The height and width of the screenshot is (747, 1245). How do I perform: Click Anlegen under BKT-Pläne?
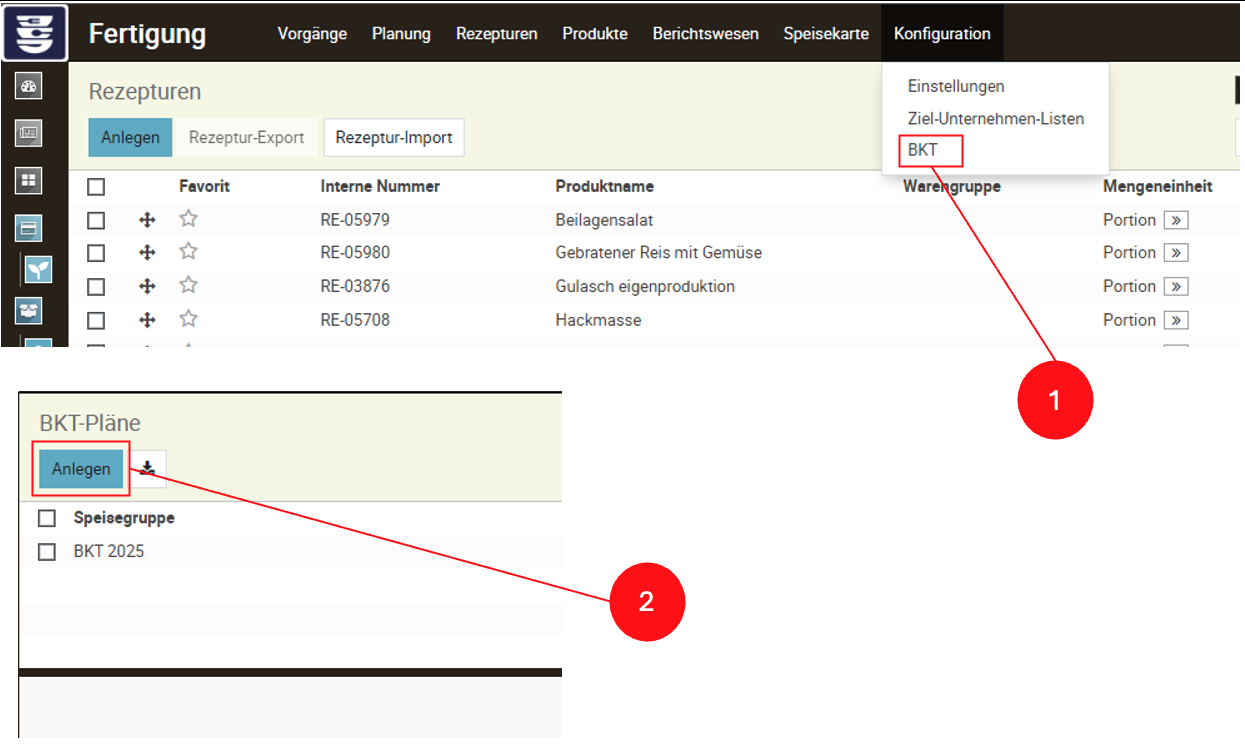click(81, 469)
